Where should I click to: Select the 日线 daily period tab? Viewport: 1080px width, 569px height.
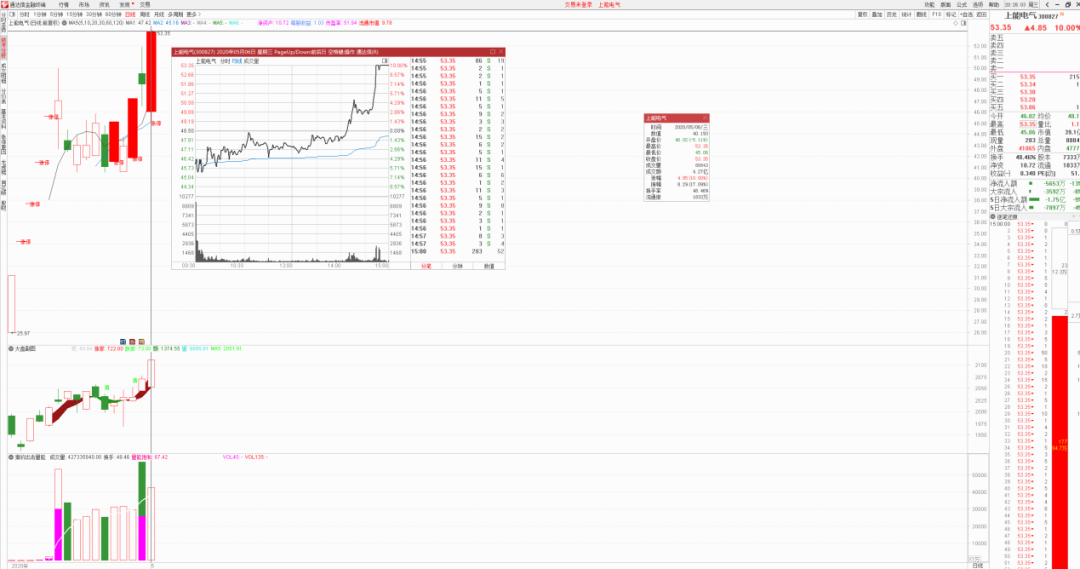pyautogui.click(x=130, y=14)
